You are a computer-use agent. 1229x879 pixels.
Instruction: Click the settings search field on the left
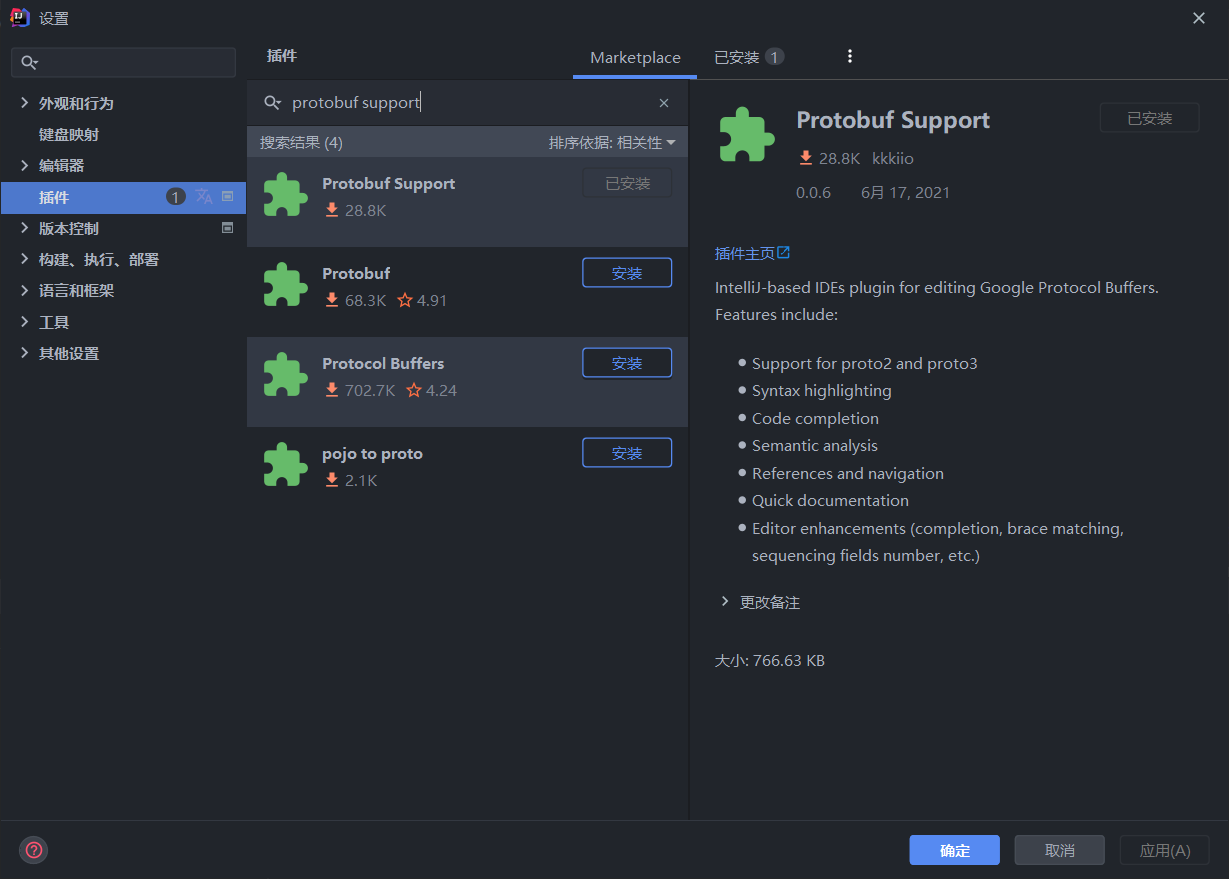pos(123,62)
